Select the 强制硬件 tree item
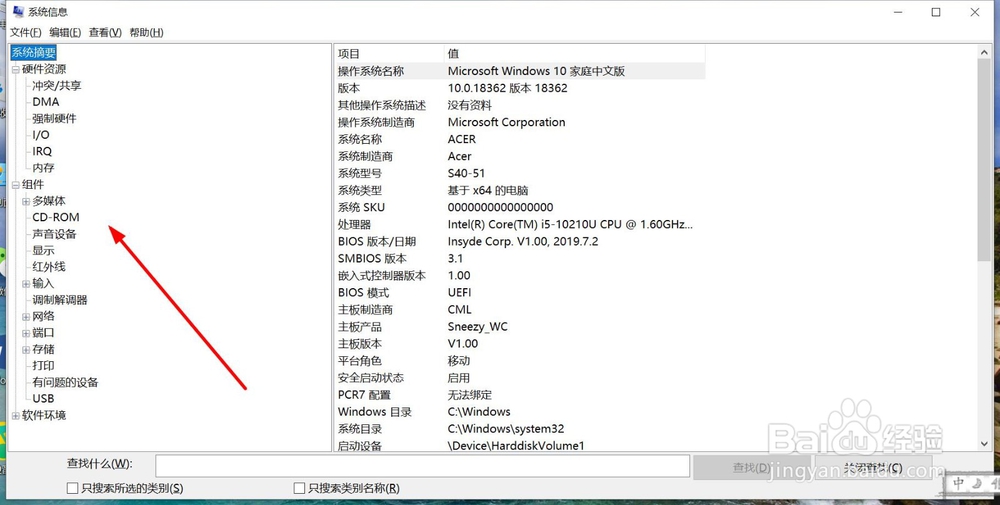Screen dimensions: 1000x505 click(x=54, y=119)
